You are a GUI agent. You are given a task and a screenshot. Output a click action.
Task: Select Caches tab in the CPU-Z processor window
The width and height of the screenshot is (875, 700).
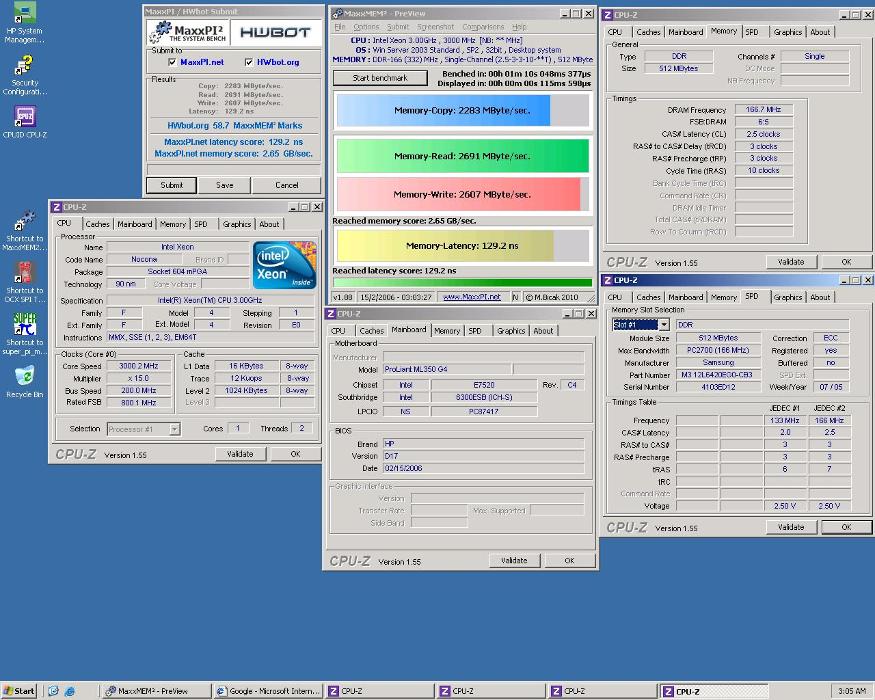(x=97, y=224)
